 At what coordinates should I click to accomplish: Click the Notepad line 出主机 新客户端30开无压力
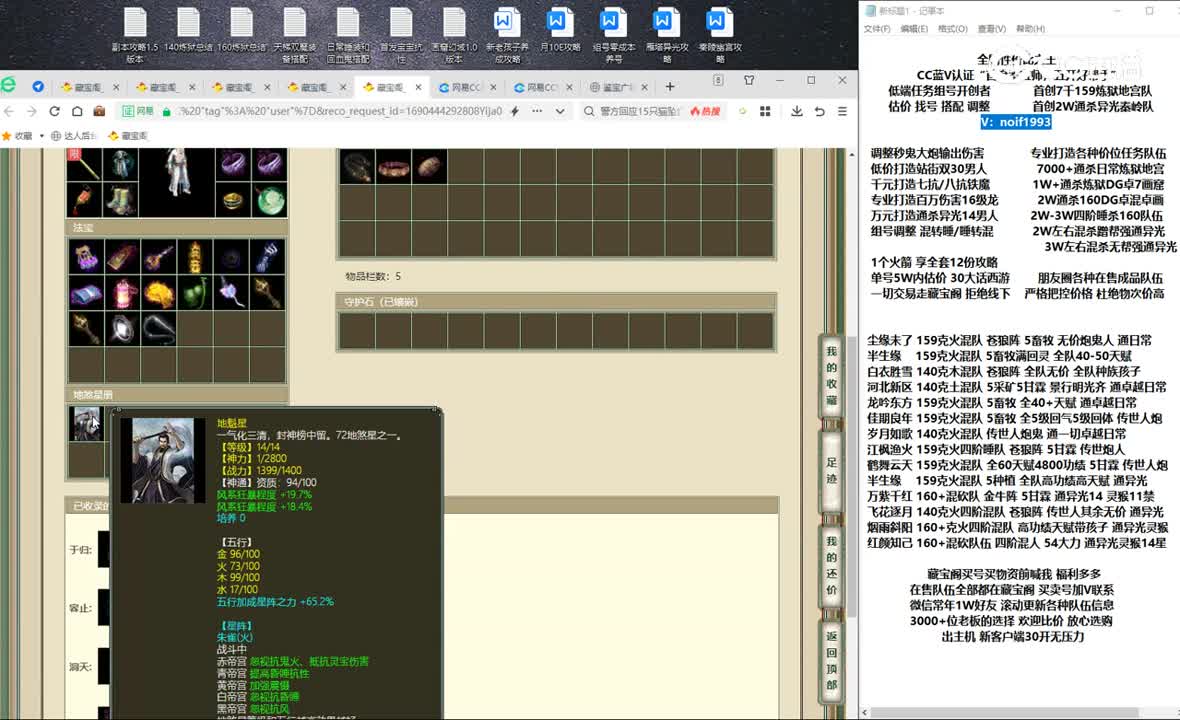point(1013,636)
